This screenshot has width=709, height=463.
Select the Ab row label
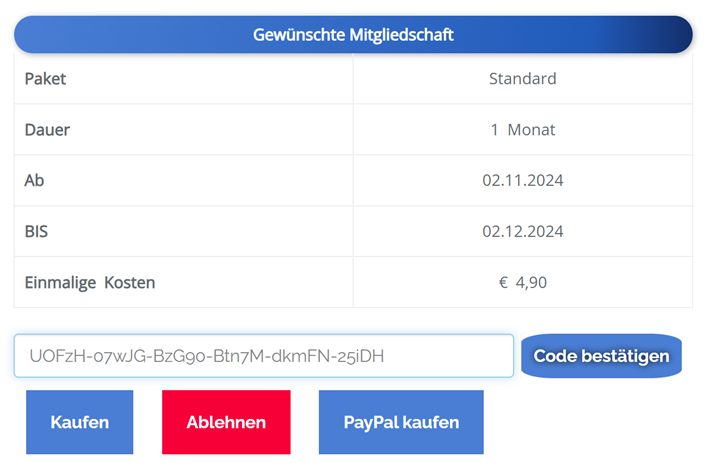point(34,181)
